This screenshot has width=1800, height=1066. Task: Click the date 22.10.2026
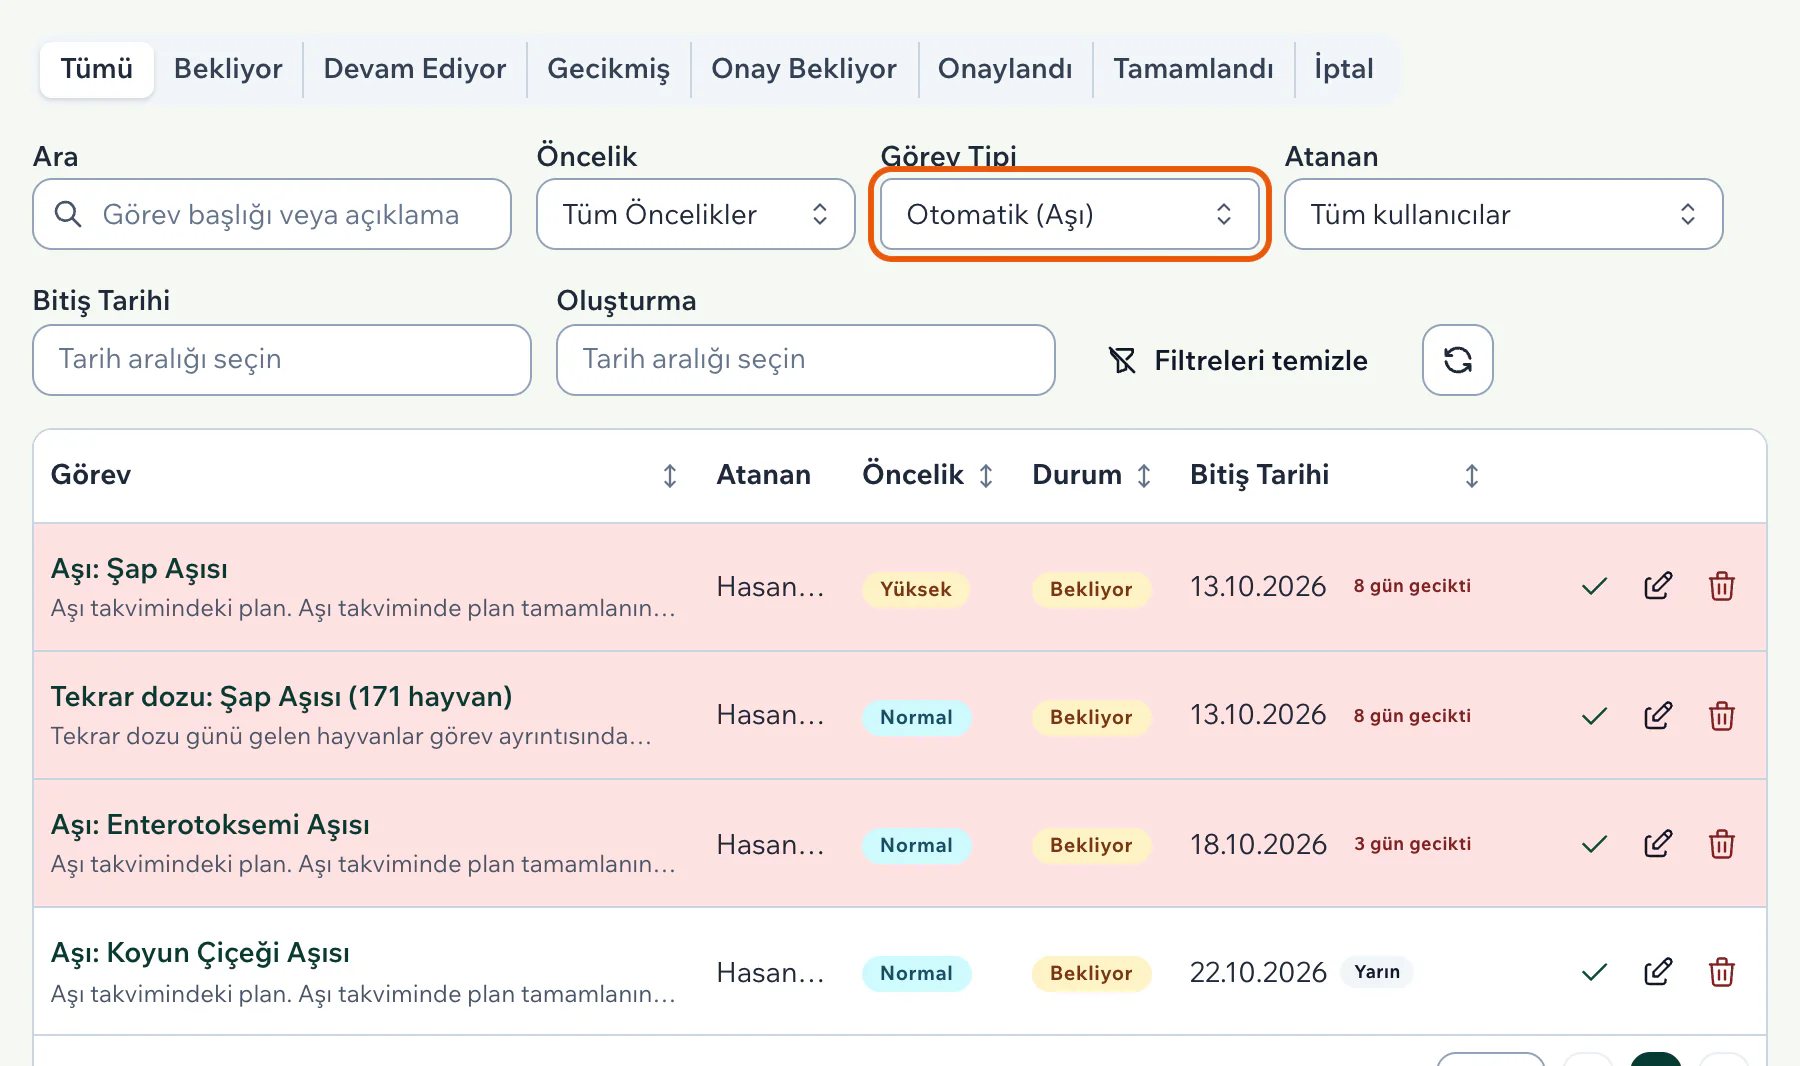pyautogui.click(x=1258, y=972)
